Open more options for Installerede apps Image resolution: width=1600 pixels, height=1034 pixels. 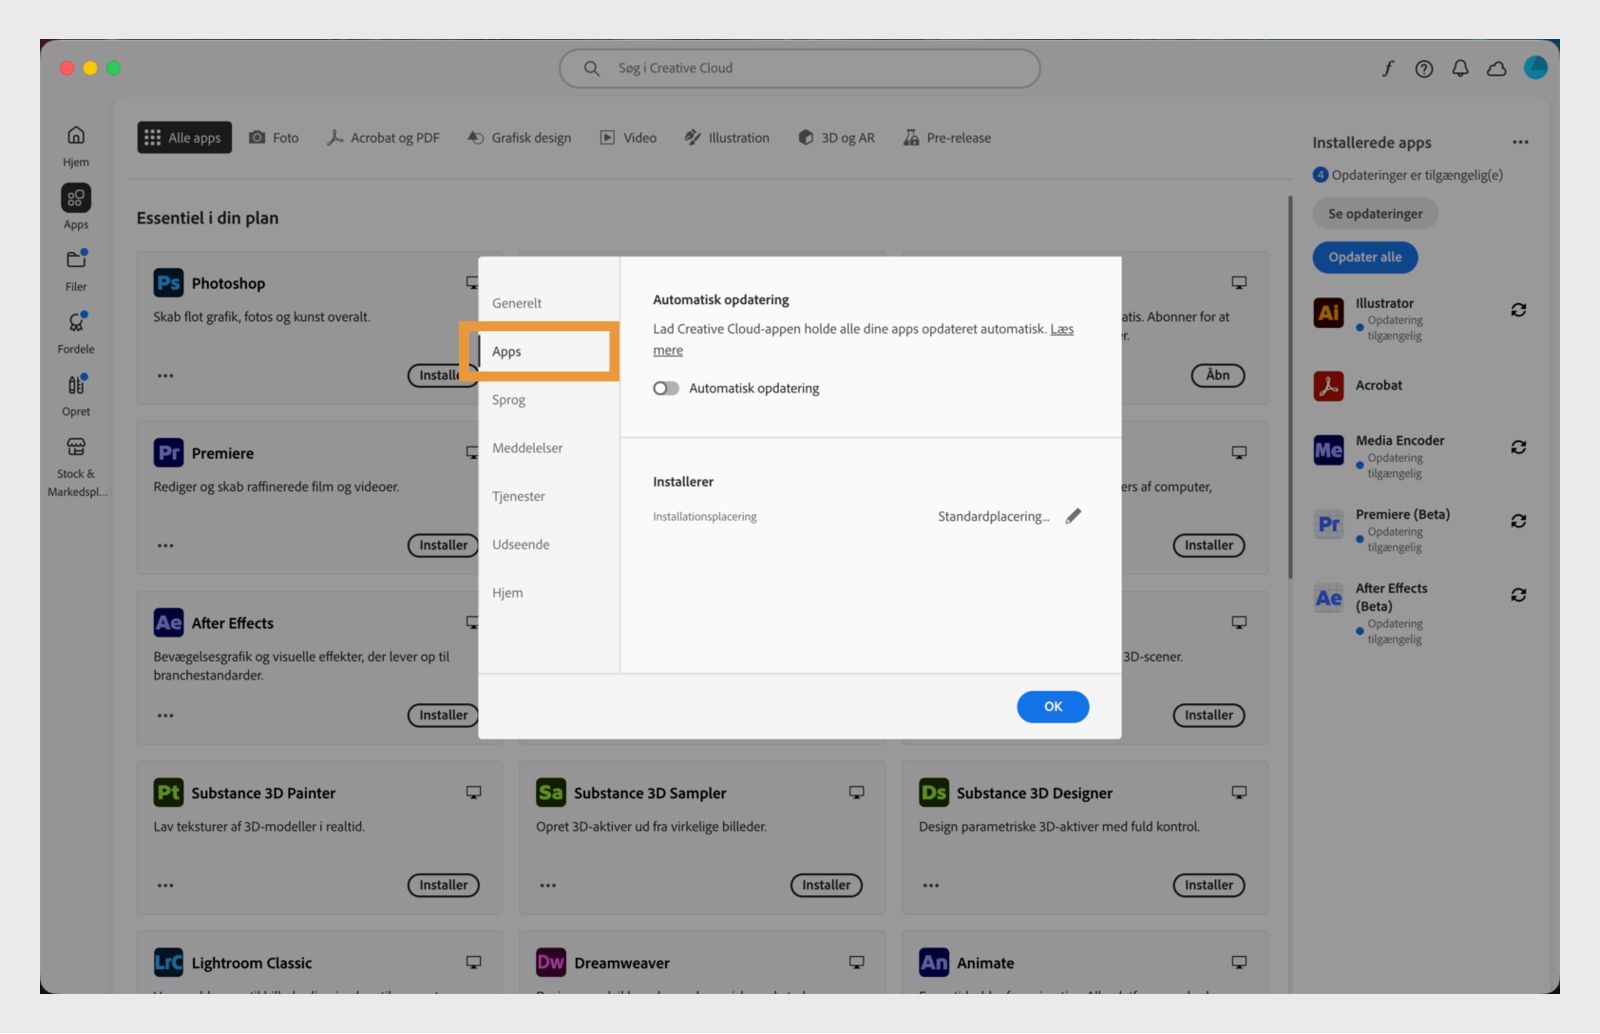[1520, 142]
